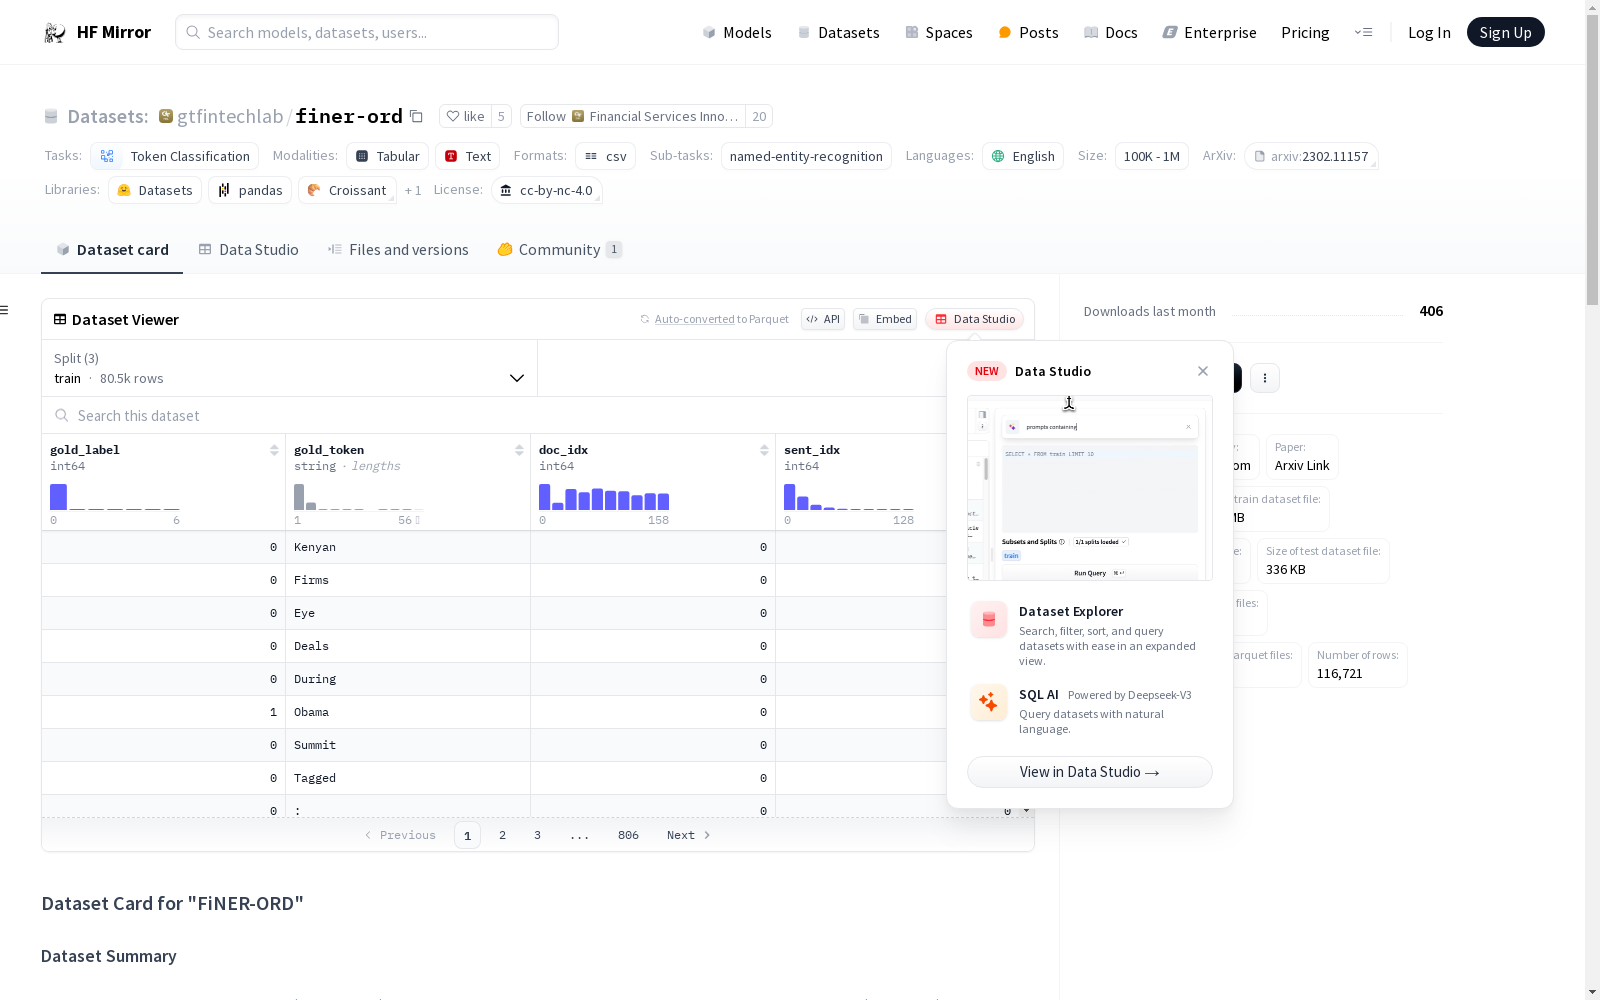Open the Croissant library tag
The image size is (1600, 1000).
point(347,190)
